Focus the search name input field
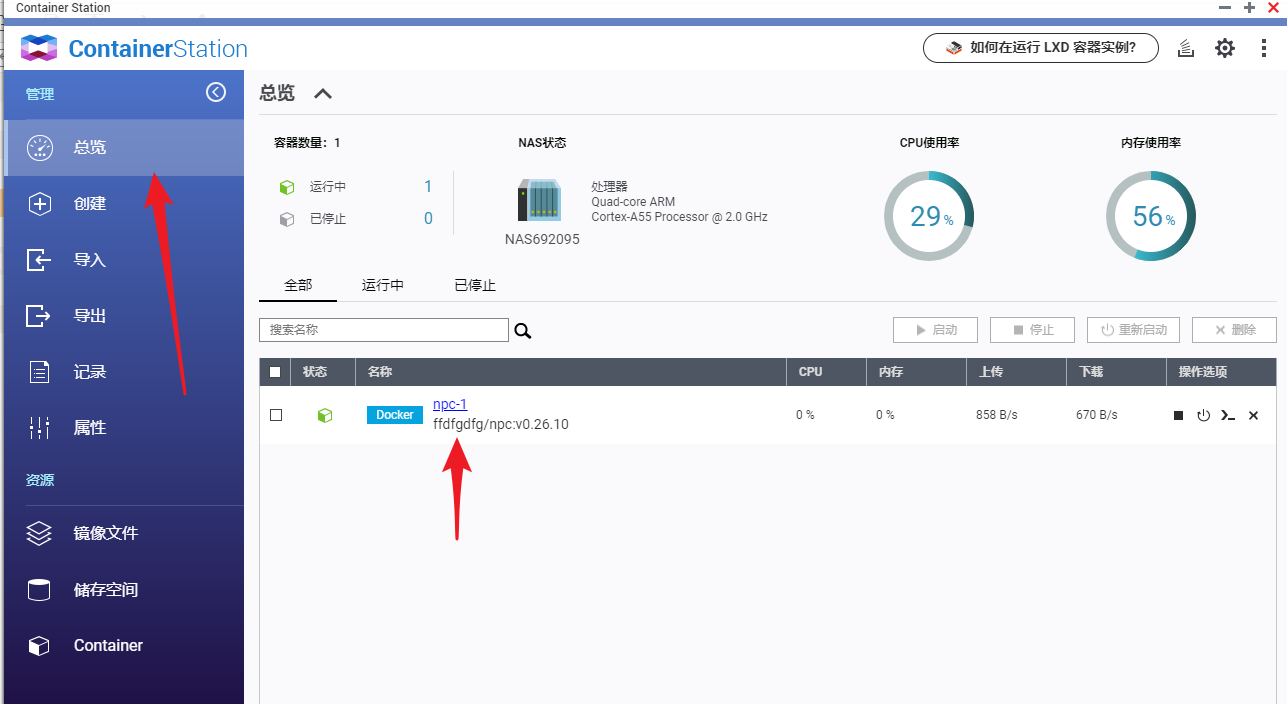Viewport: 1287px width, 704px height. [x=384, y=330]
